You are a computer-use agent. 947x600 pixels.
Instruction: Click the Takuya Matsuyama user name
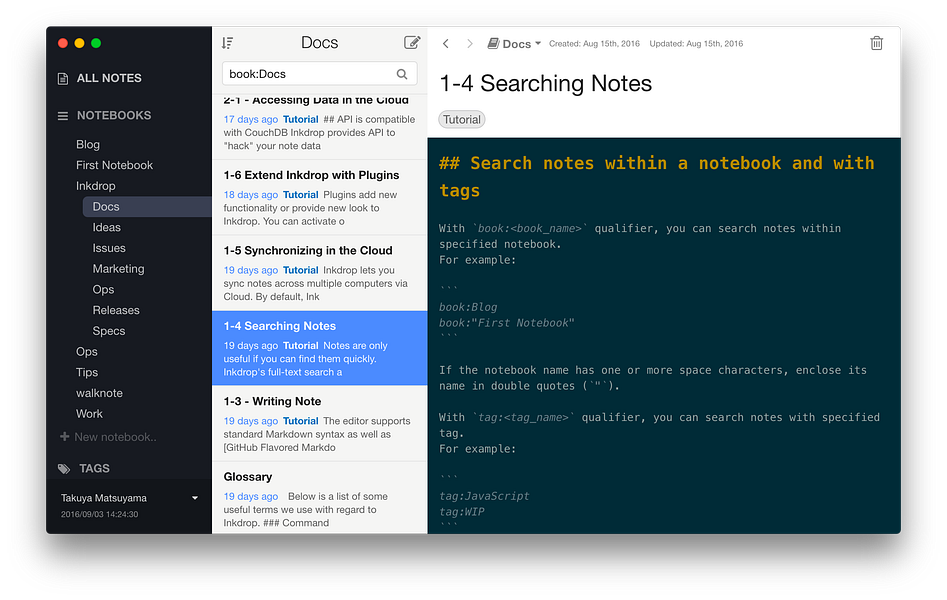pyautogui.click(x=104, y=498)
